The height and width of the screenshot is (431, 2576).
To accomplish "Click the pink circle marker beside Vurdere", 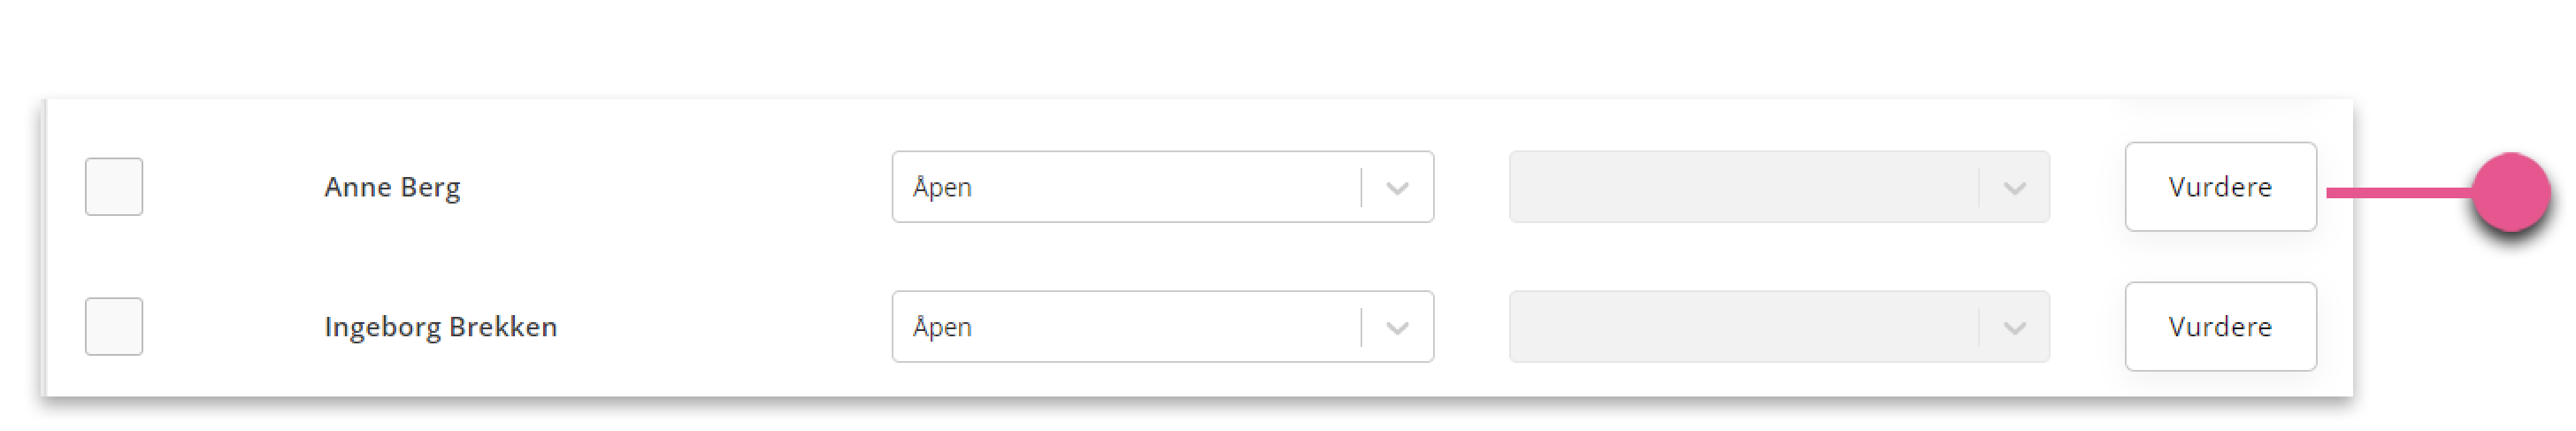I will (x=2511, y=192).
